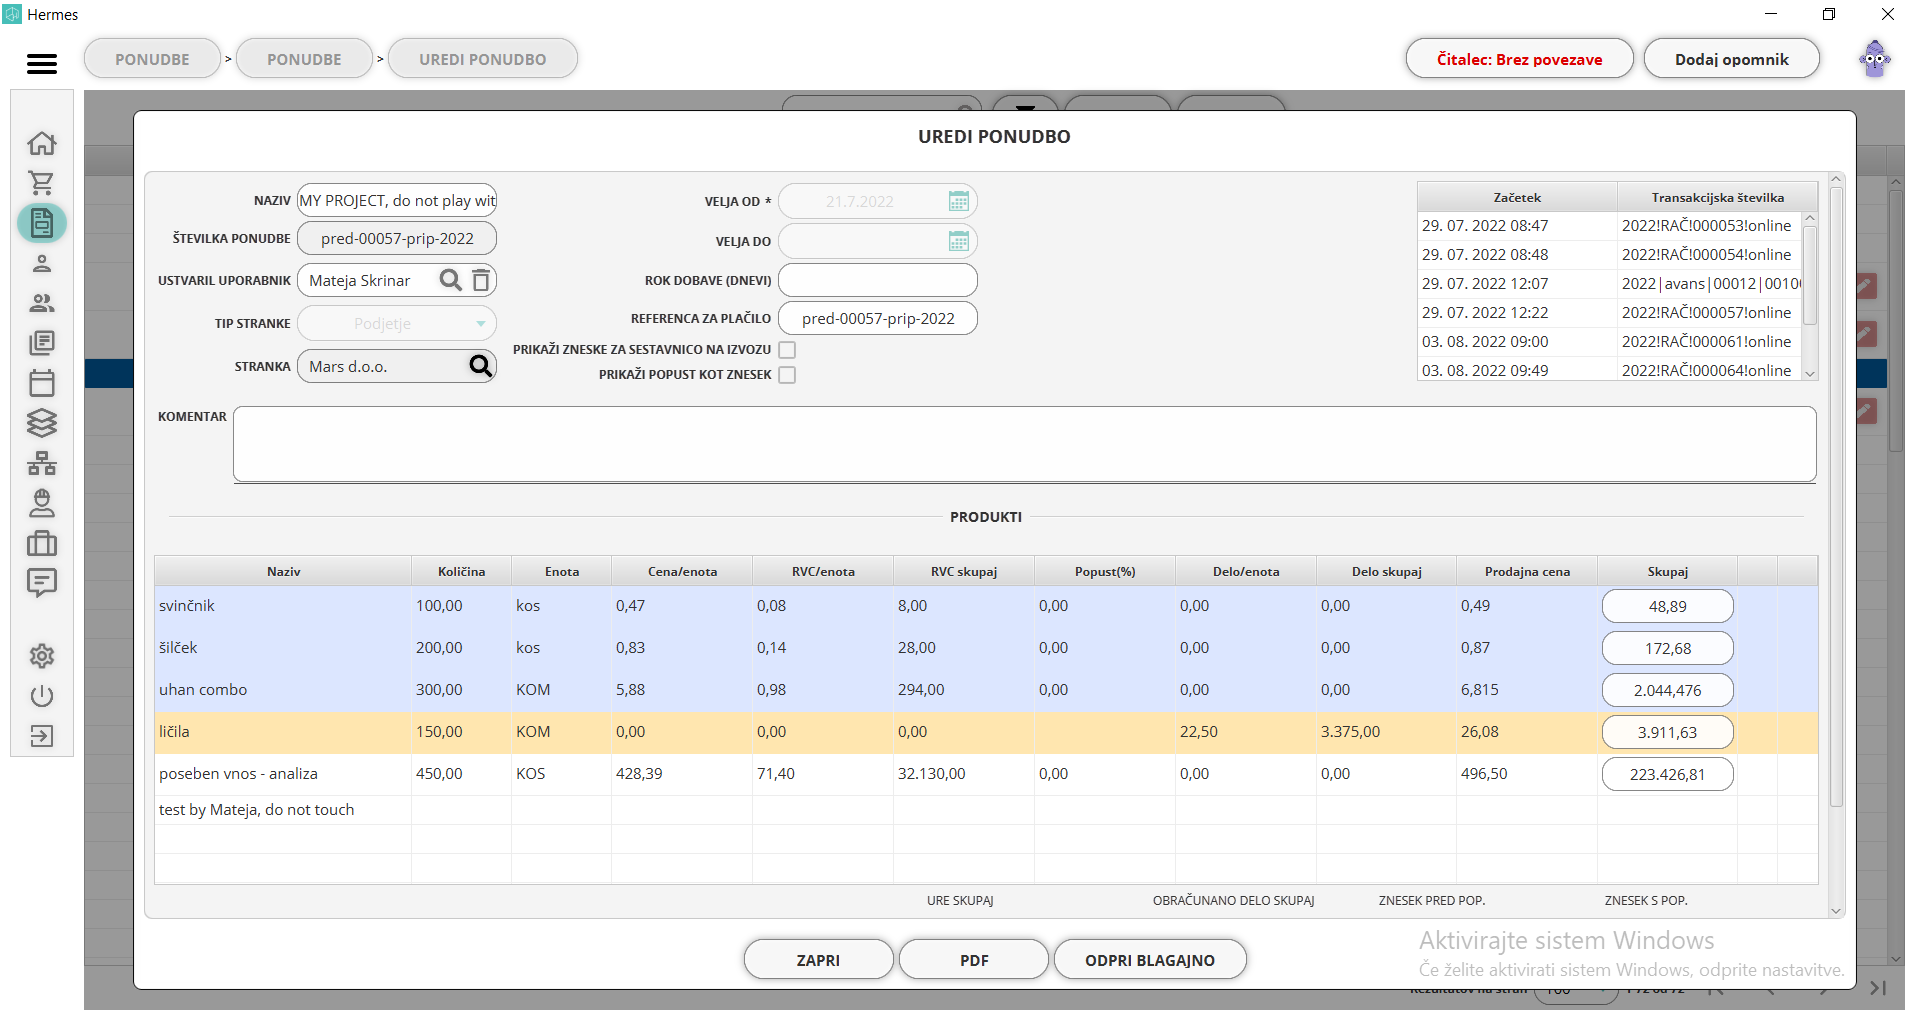The image size is (1920, 1028).
Task: Click the Rok dobave (dnevi) field
Action: tap(878, 280)
